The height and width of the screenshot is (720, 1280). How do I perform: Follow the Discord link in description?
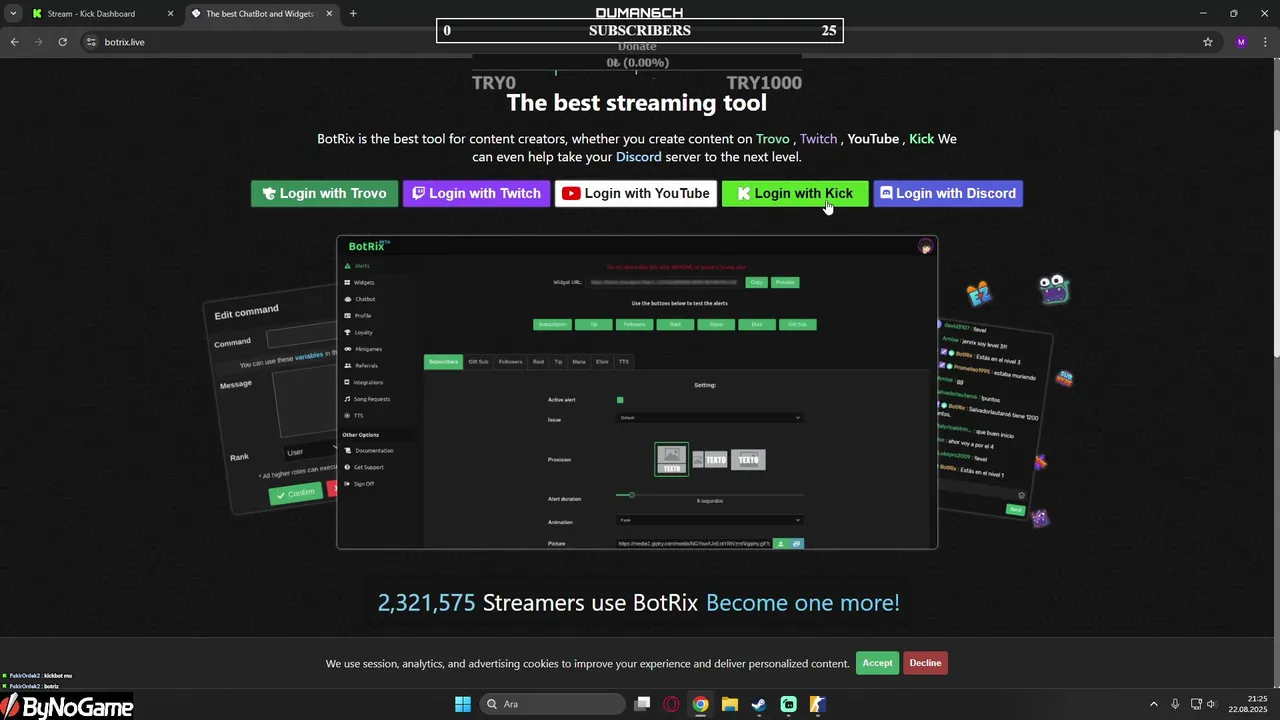coord(639,157)
